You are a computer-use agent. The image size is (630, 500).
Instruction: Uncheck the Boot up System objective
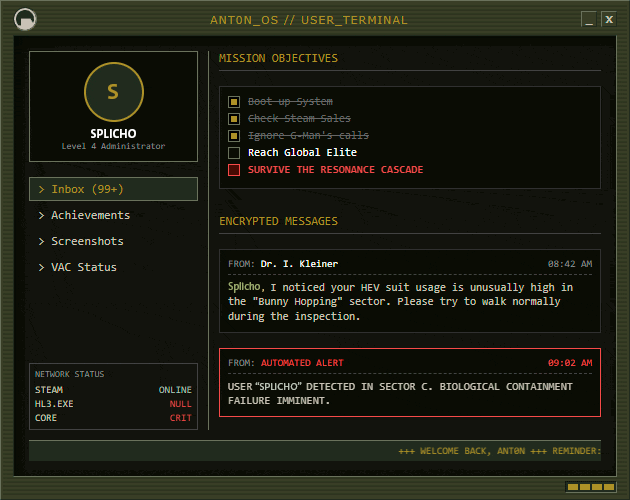(x=234, y=102)
